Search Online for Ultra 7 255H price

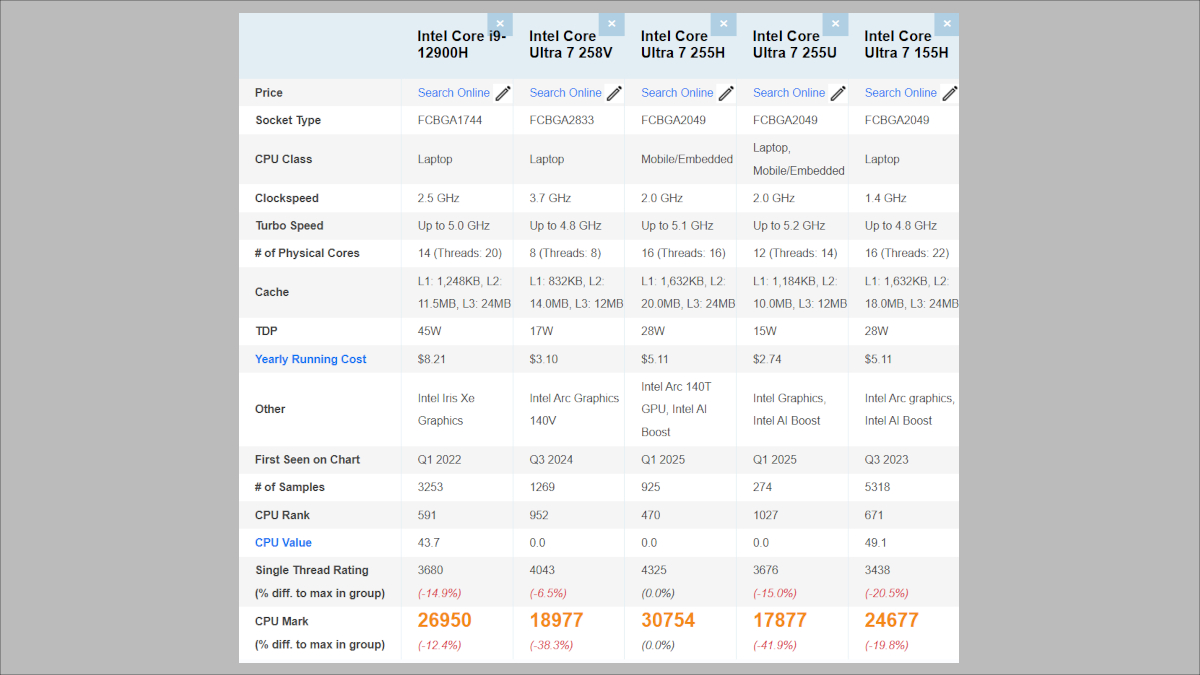tap(677, 92)
